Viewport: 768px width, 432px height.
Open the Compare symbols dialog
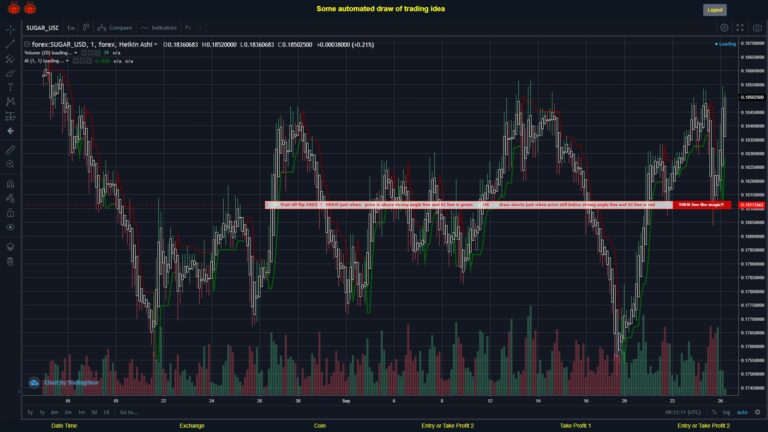(x=115, y=28)
